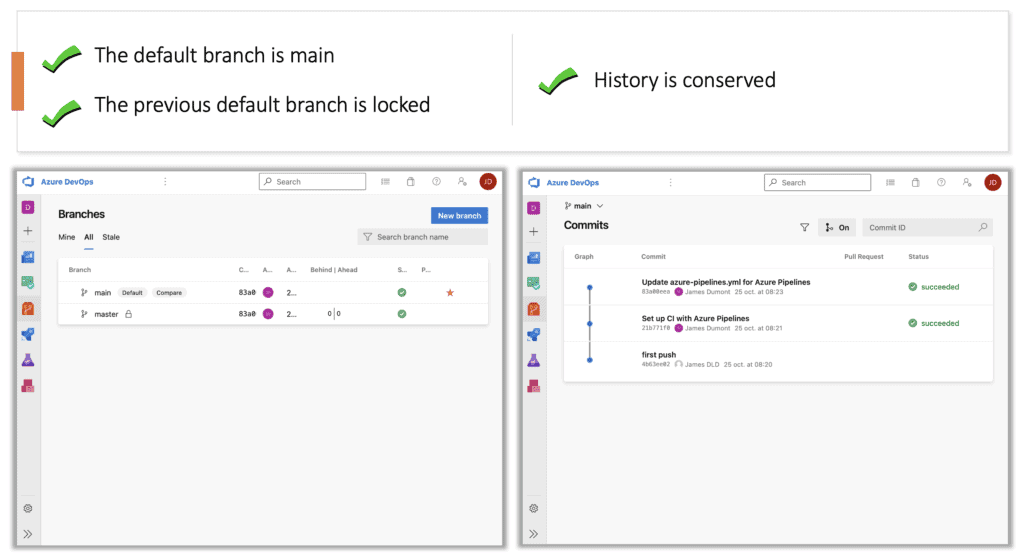Click help question mark icon on Branches page

coord(436,182)
